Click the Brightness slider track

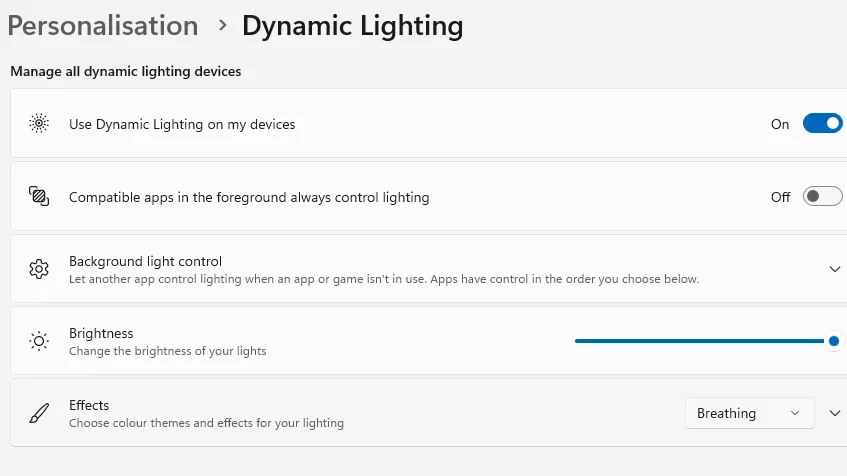tap(700, 341)
